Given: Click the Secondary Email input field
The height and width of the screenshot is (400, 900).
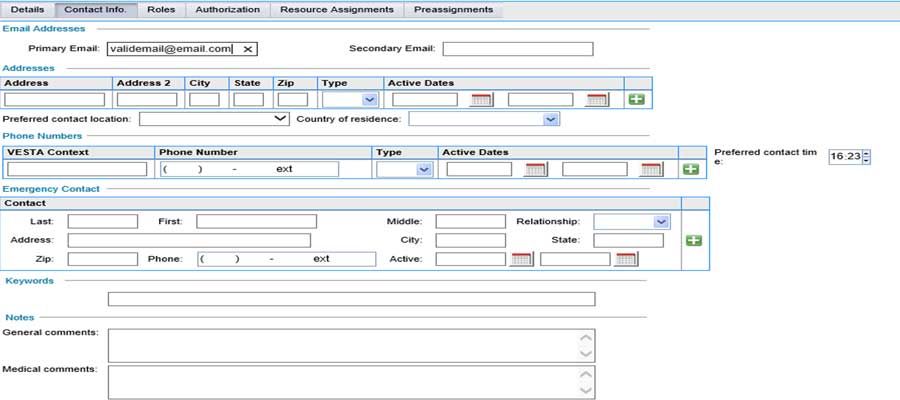Looking at the screenshot, I should (517, 49).
